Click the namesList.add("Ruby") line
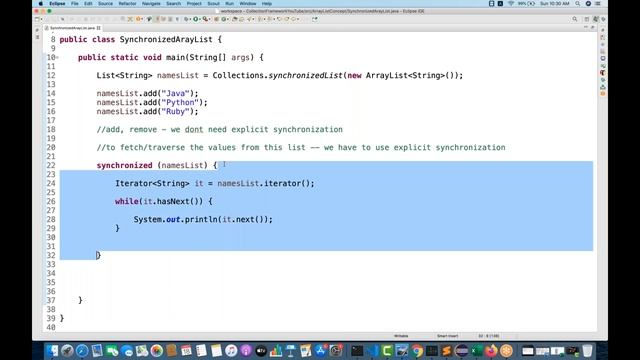The image size is (640, 360). (147, 111)
